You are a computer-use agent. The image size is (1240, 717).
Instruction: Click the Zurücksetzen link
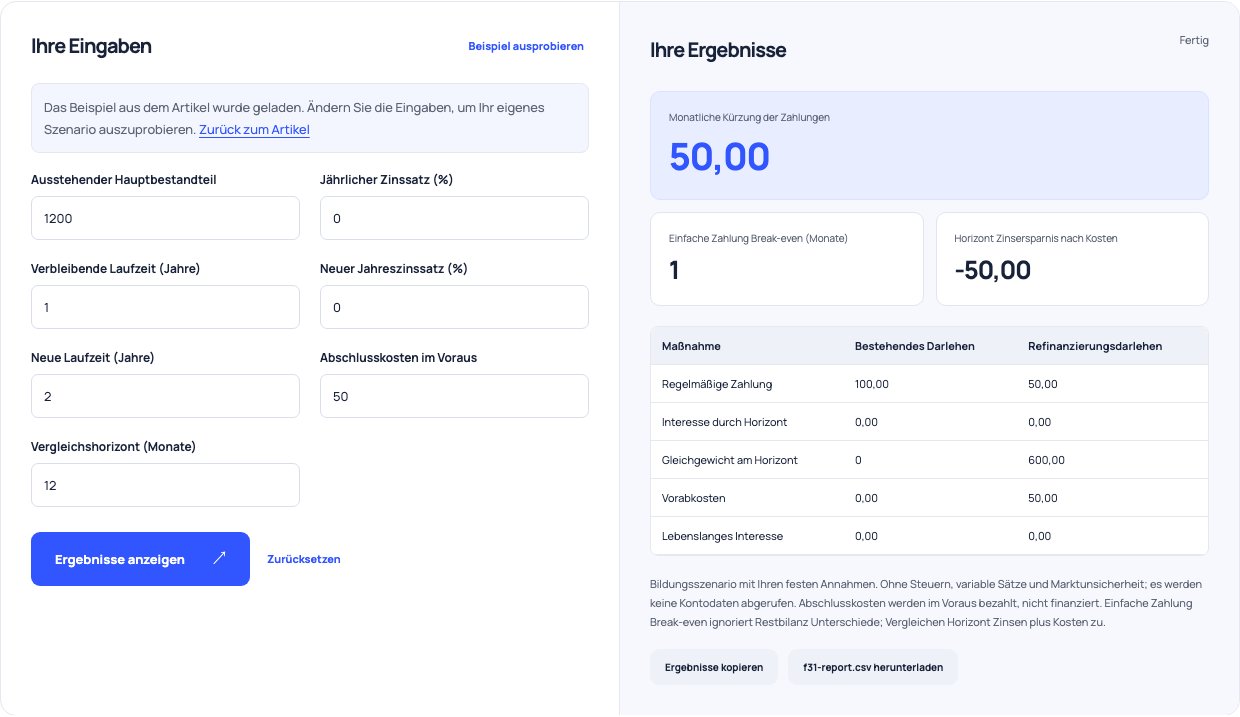pyautogui.click(x=304, y=559)
